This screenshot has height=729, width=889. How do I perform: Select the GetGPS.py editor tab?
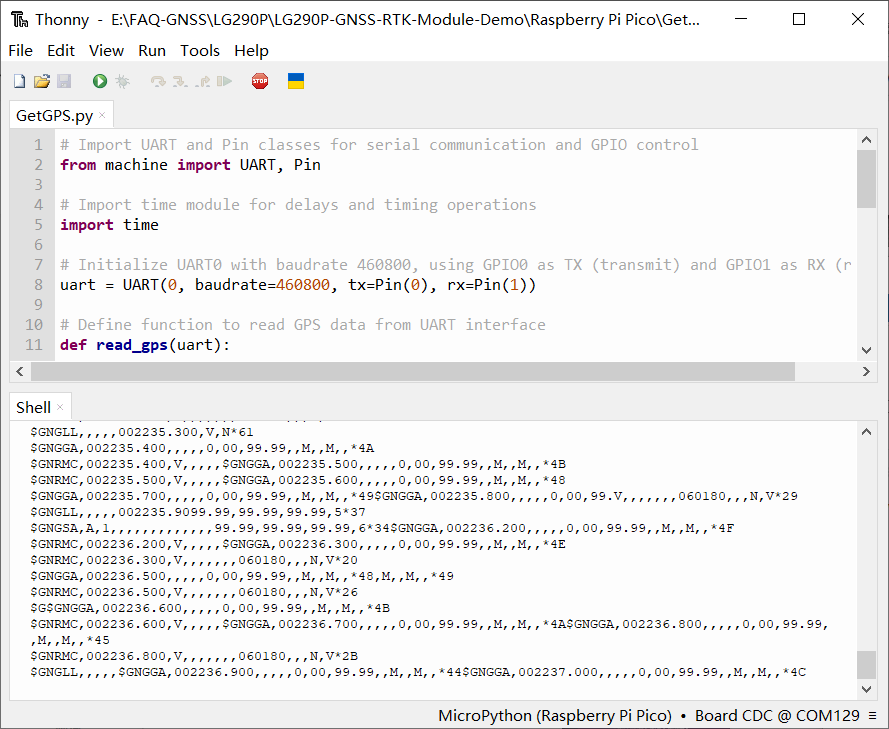pyautogui.click(x=54, y=115)
